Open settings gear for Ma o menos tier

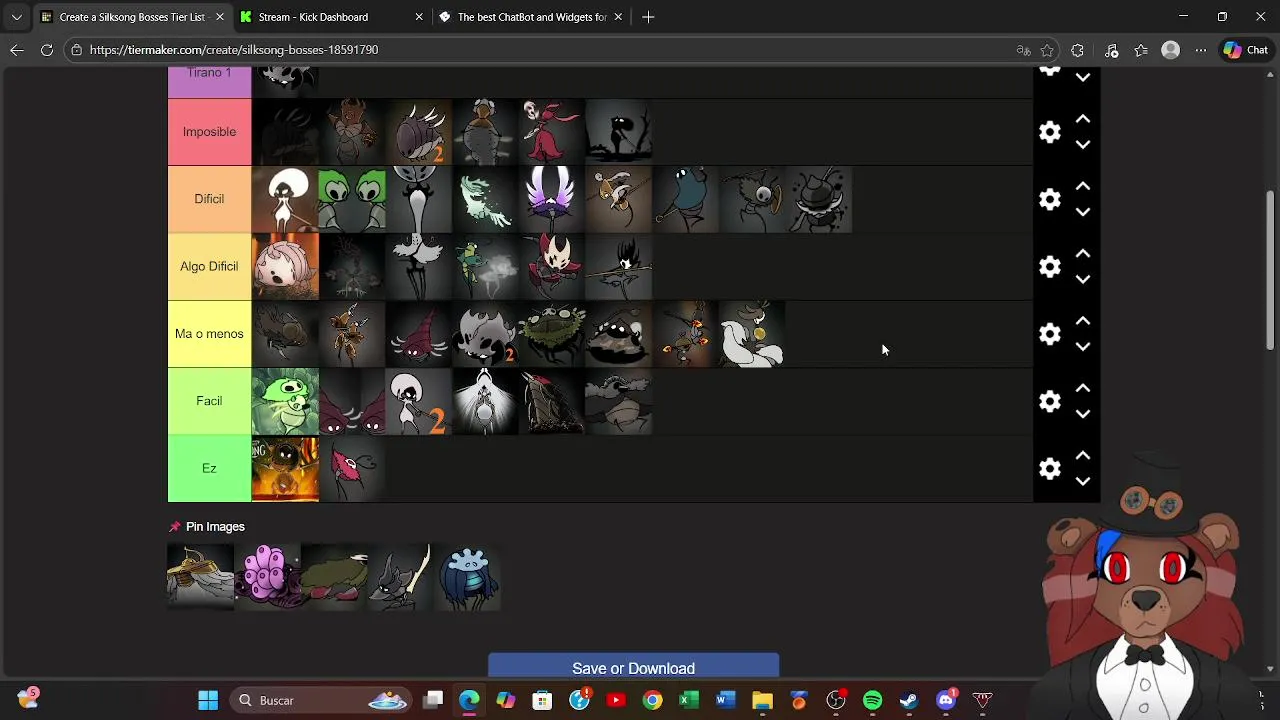coord(1049,334)
